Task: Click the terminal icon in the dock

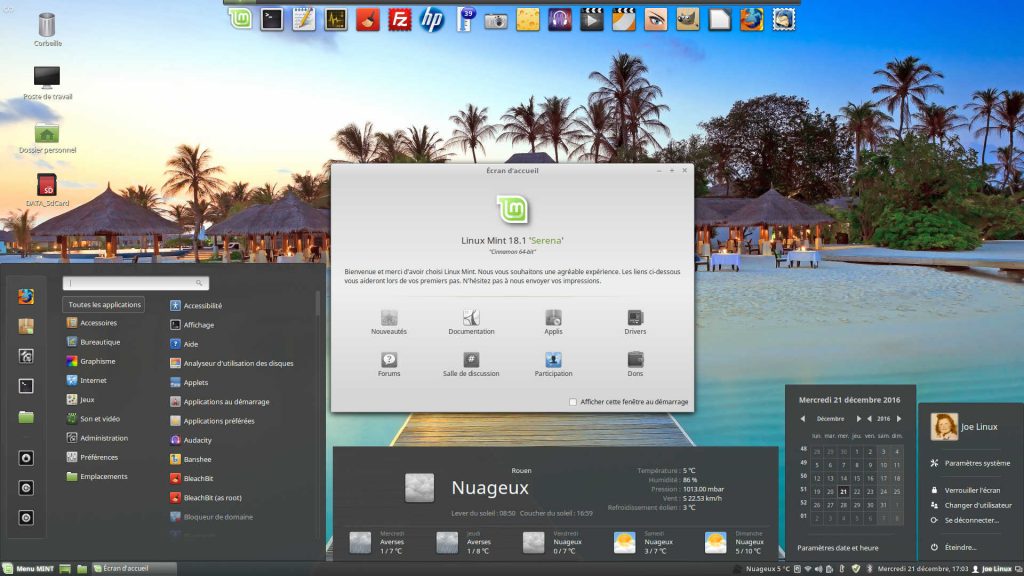Action: click(x=271, y=19)
